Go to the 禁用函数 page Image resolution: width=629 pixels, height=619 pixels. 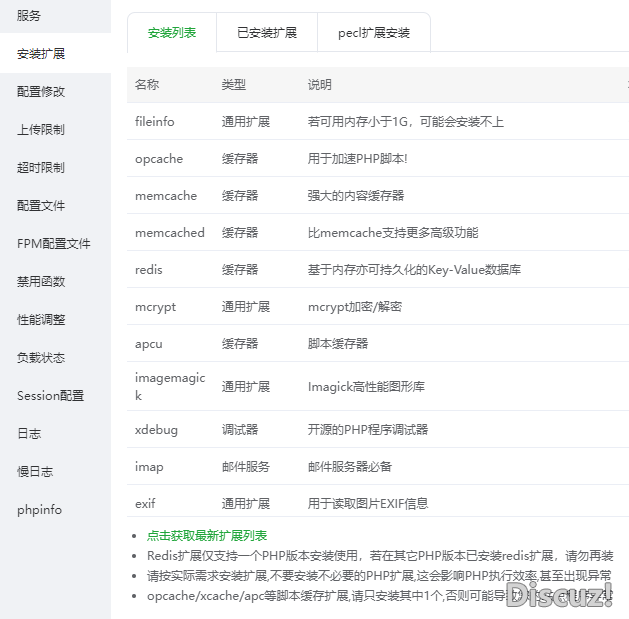41,282
